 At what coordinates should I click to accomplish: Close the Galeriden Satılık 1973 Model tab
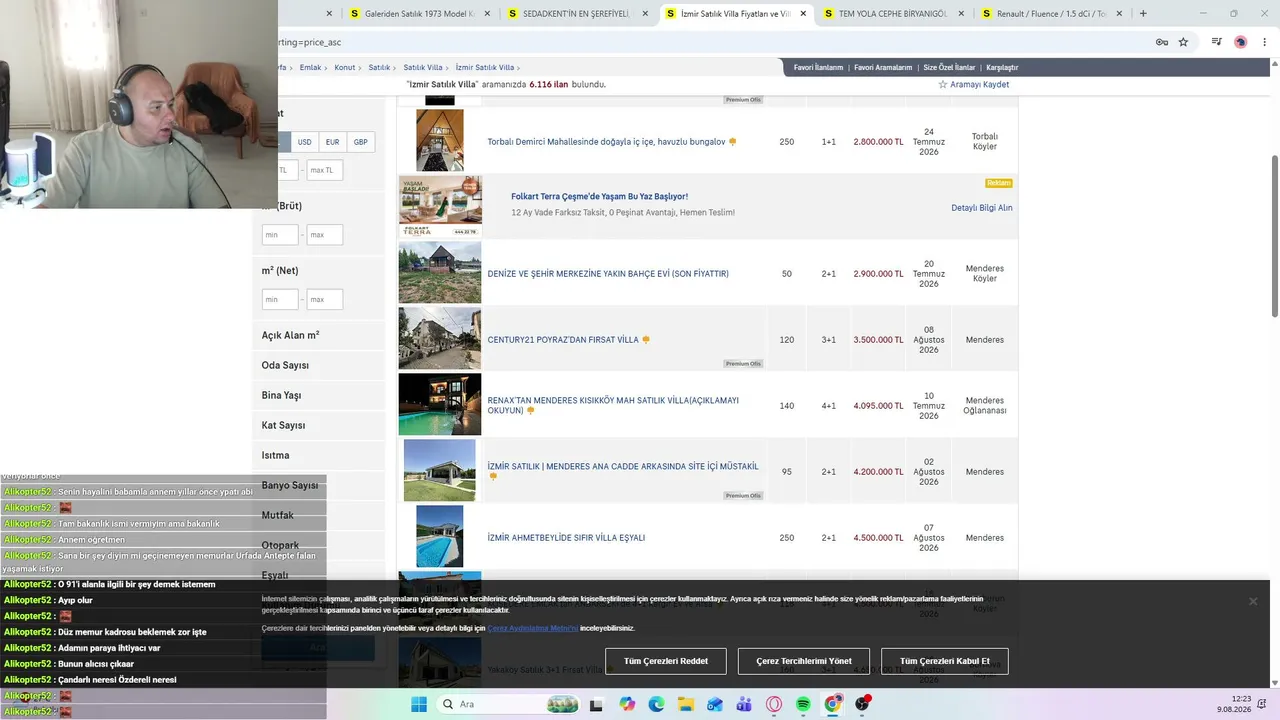[x=486, y=14]
